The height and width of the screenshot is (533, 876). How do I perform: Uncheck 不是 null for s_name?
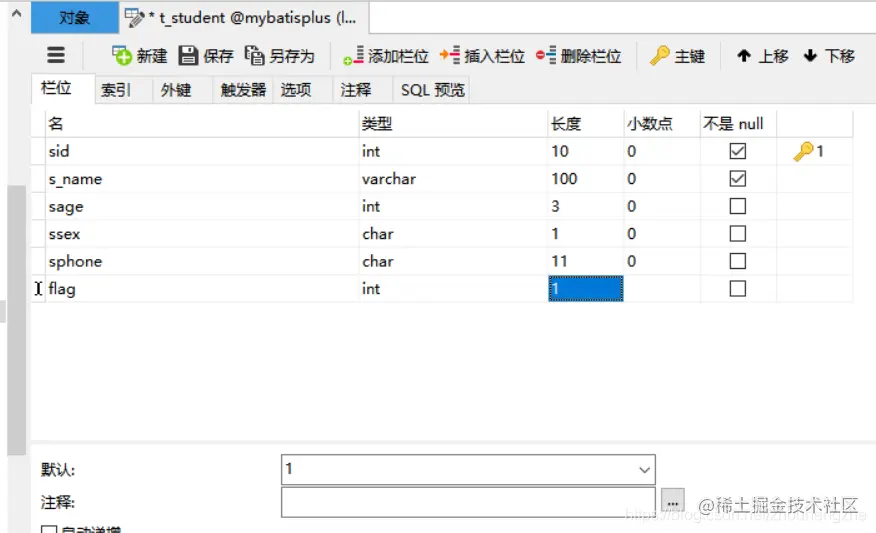click(737, 179)
